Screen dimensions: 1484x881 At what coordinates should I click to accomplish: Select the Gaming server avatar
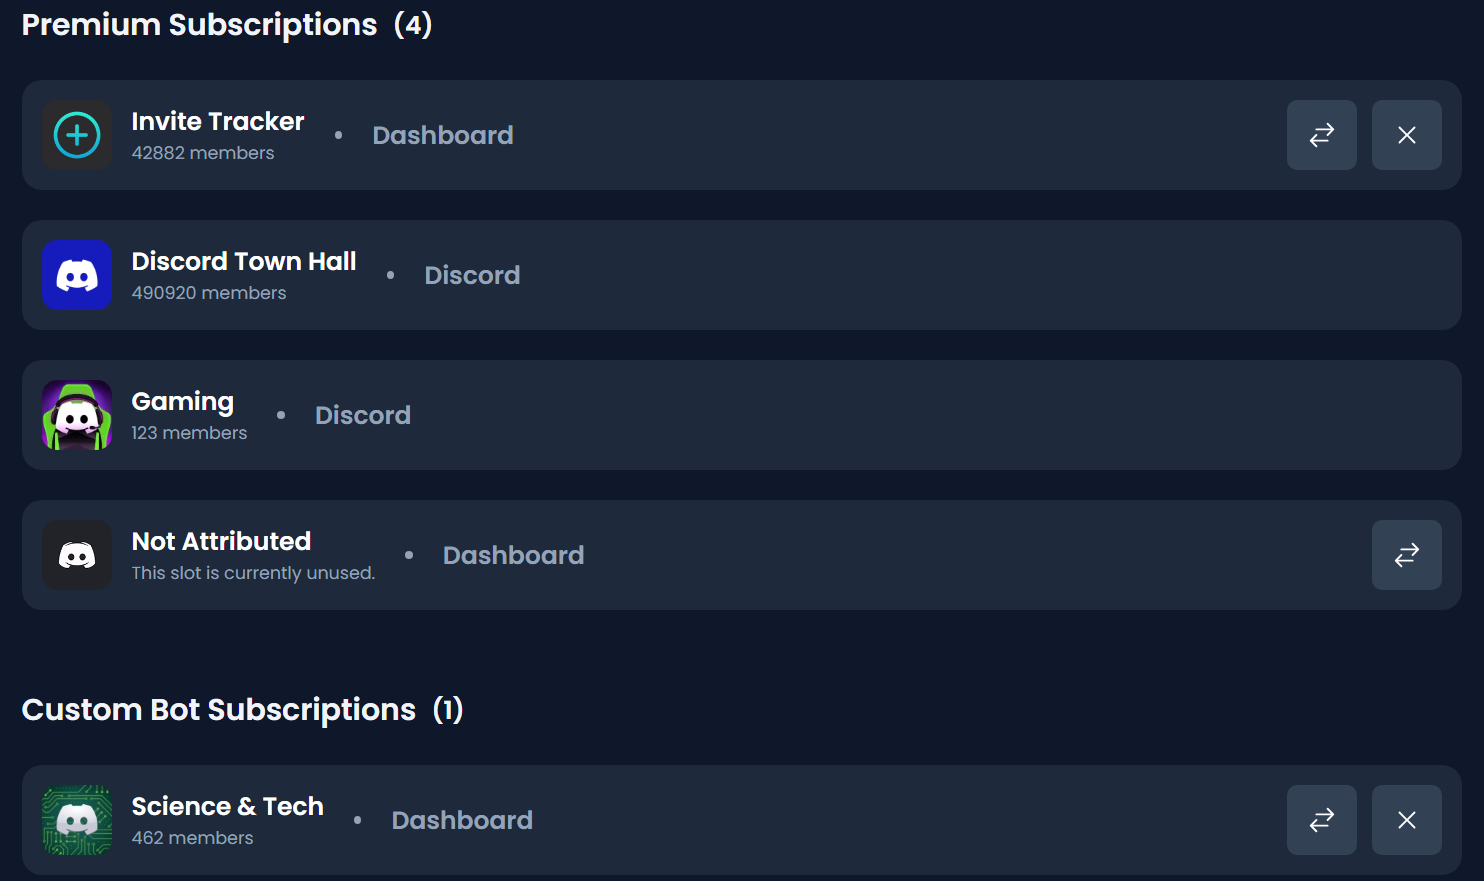(77, 415)
